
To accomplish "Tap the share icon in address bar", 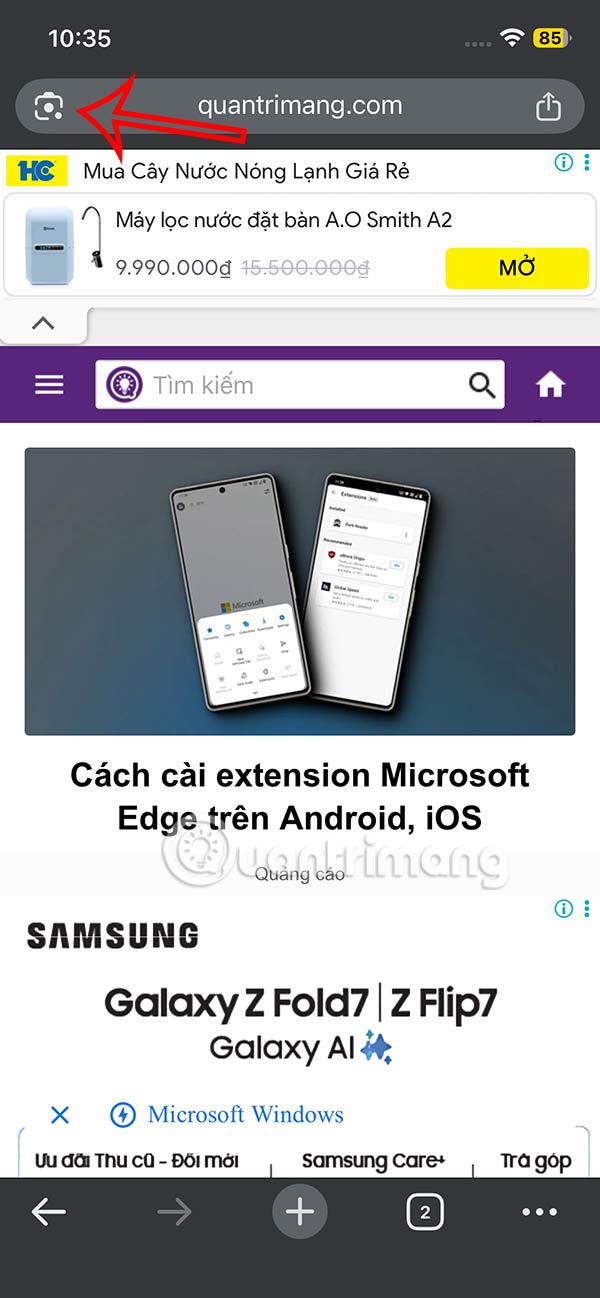I will click(x=548, y=106).
